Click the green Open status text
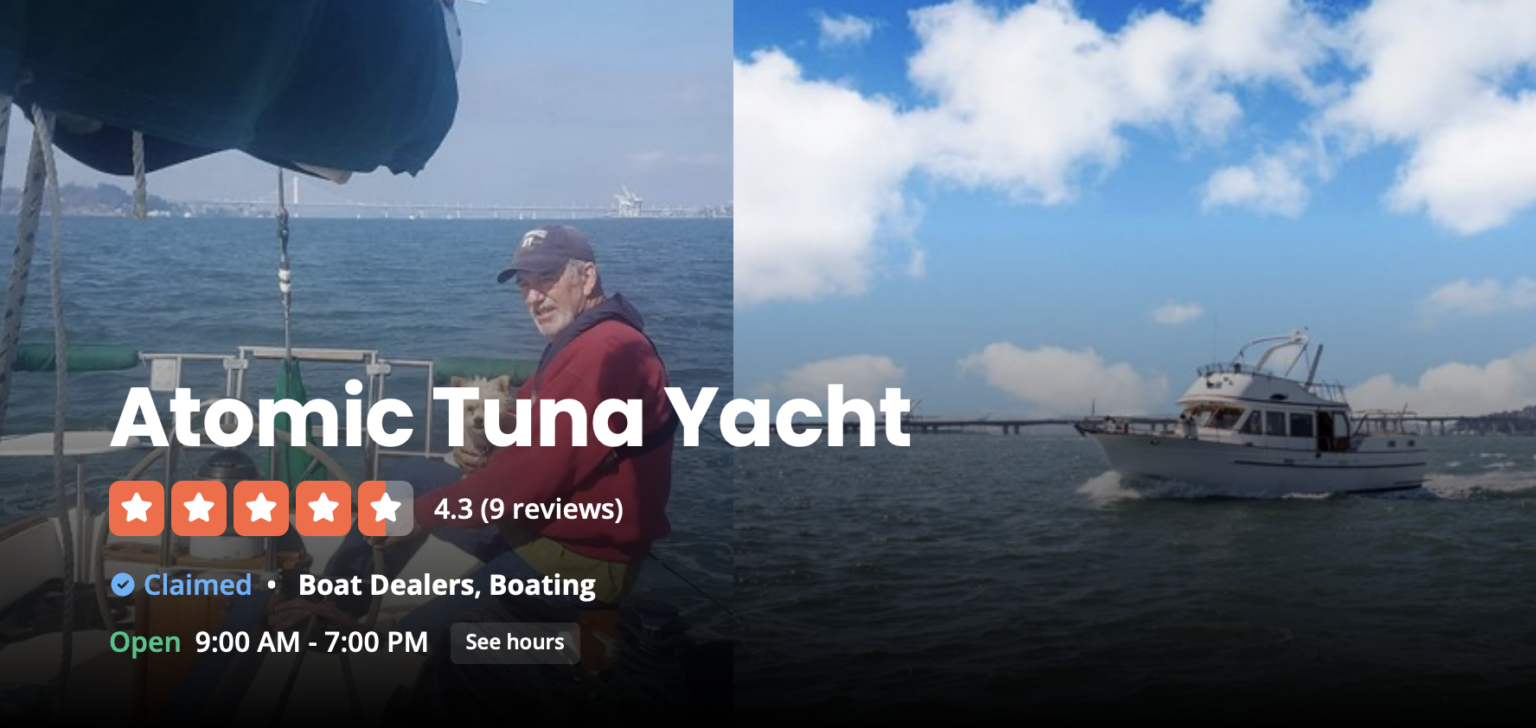The width and height of the screenshot is (1536, 728). [x=145, y=642]
